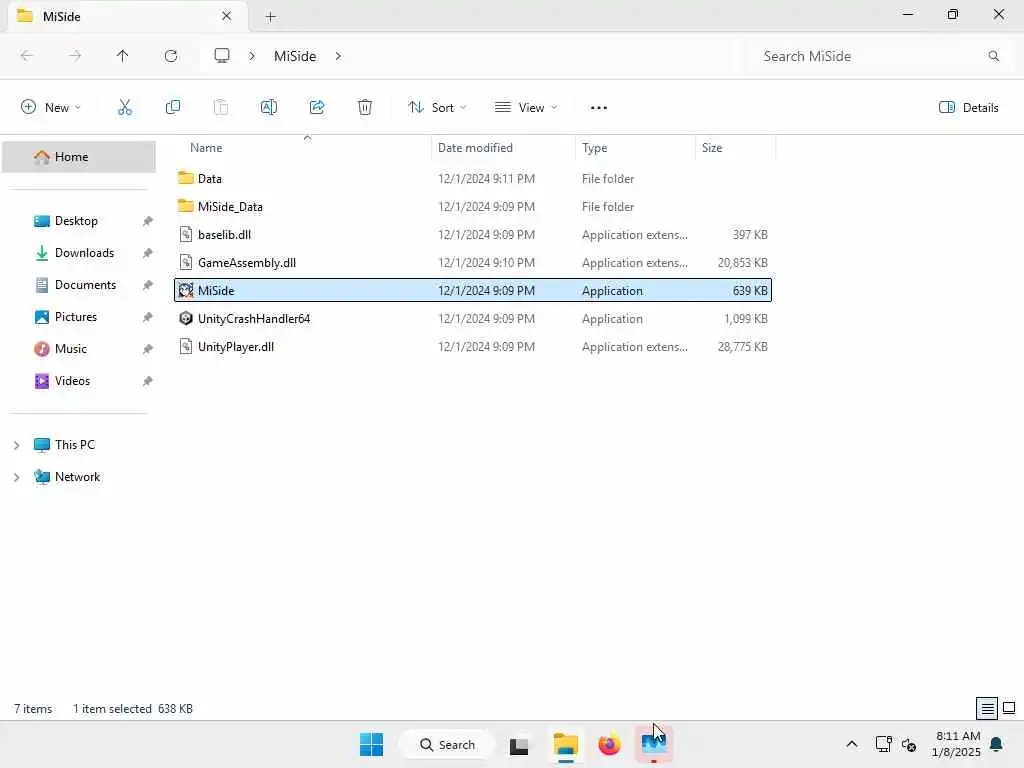Open Pictures in navigation pane

click(76, 317)
